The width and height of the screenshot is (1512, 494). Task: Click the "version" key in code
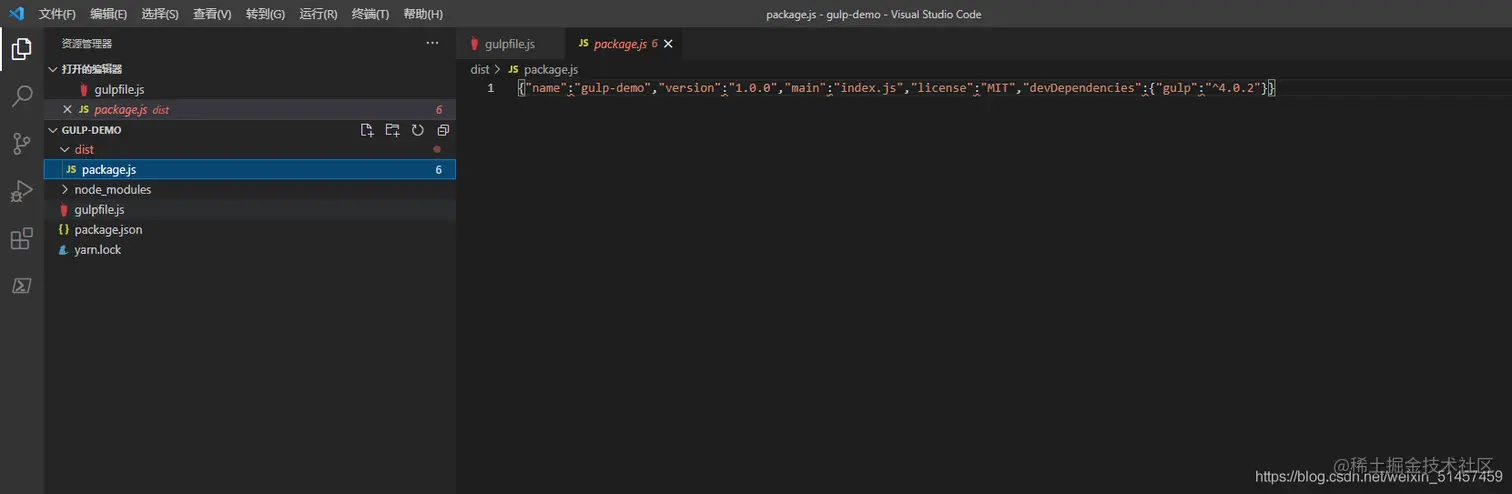coord(690,88)
